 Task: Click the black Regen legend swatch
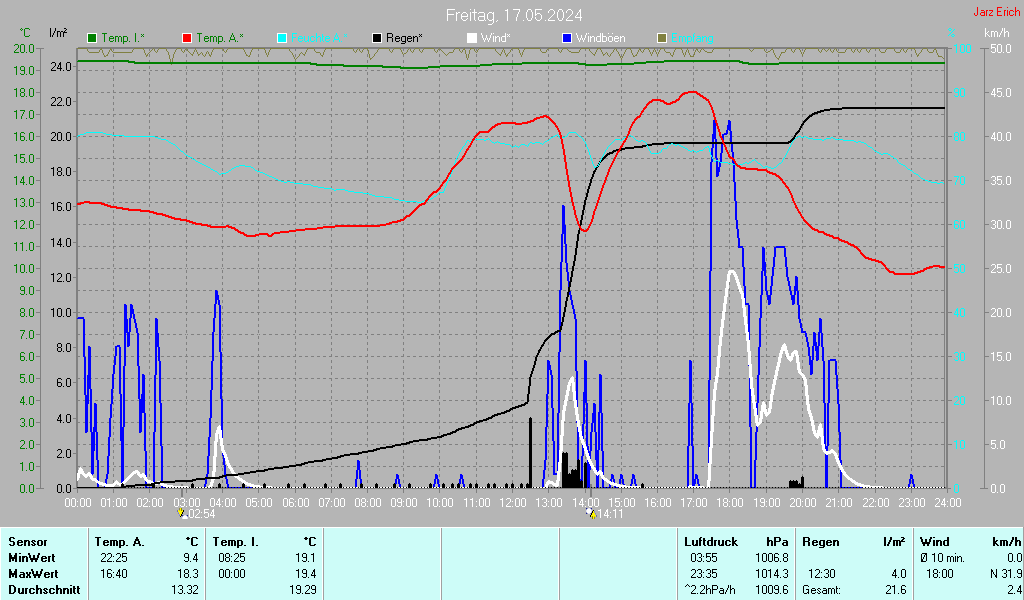pyautogui.click(x=377, y=38)
